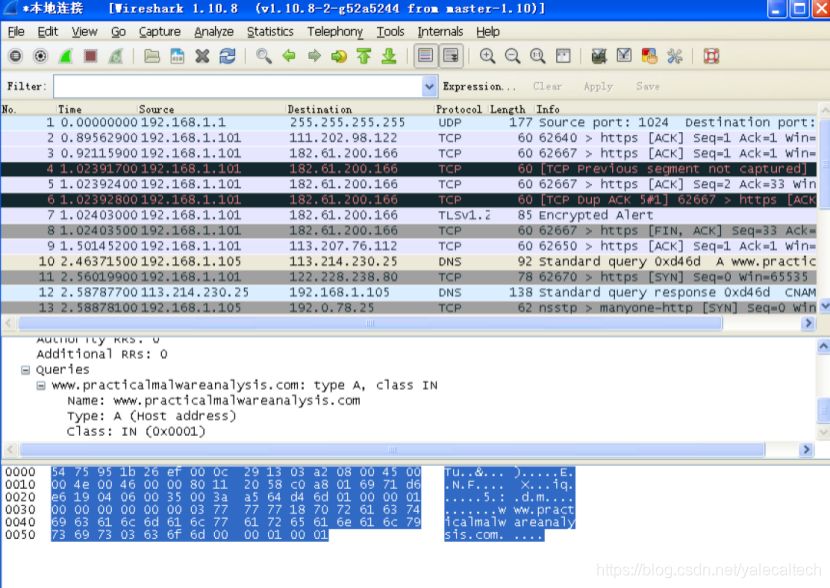Click into the display Filter field
Viewport: 830px width, 588px height.
[x=238, y=86]
